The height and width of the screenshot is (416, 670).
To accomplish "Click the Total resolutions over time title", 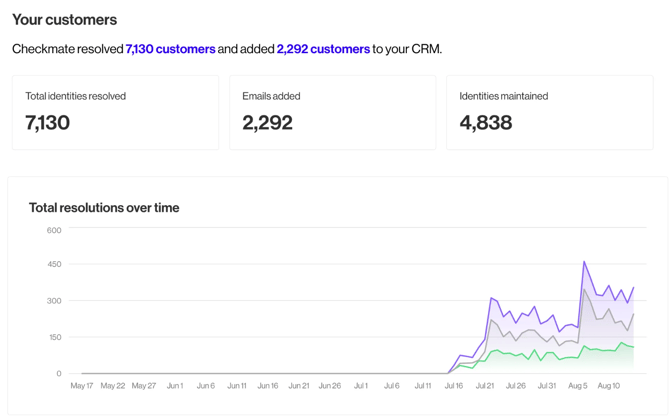I will pyautogui.click(x=104, y=208).
